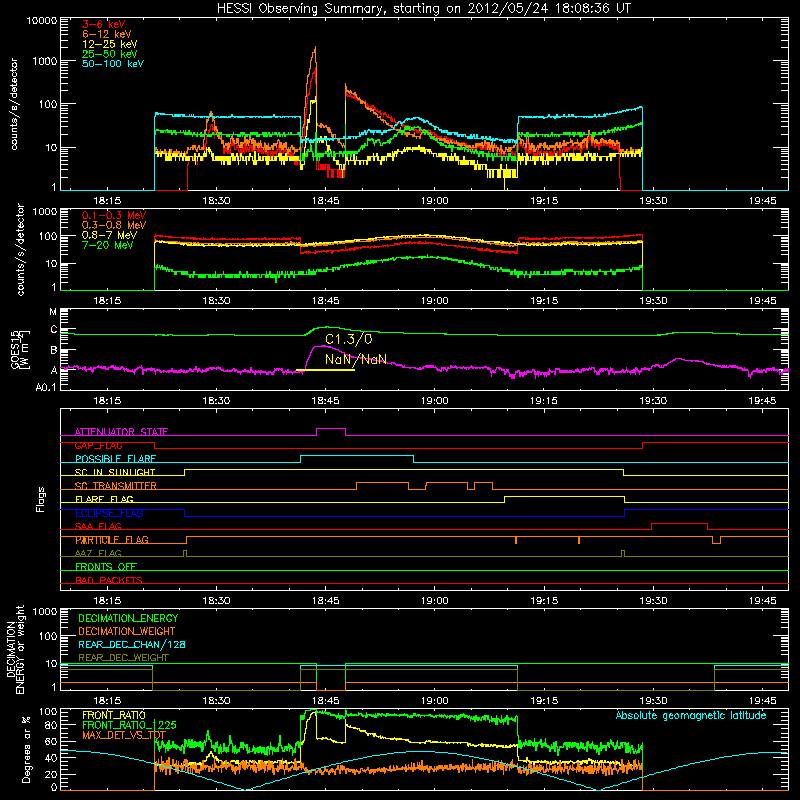800x800 pixels.
Task: Click the ATTENUATOR_STATE flag label
Action: [121, 432]
